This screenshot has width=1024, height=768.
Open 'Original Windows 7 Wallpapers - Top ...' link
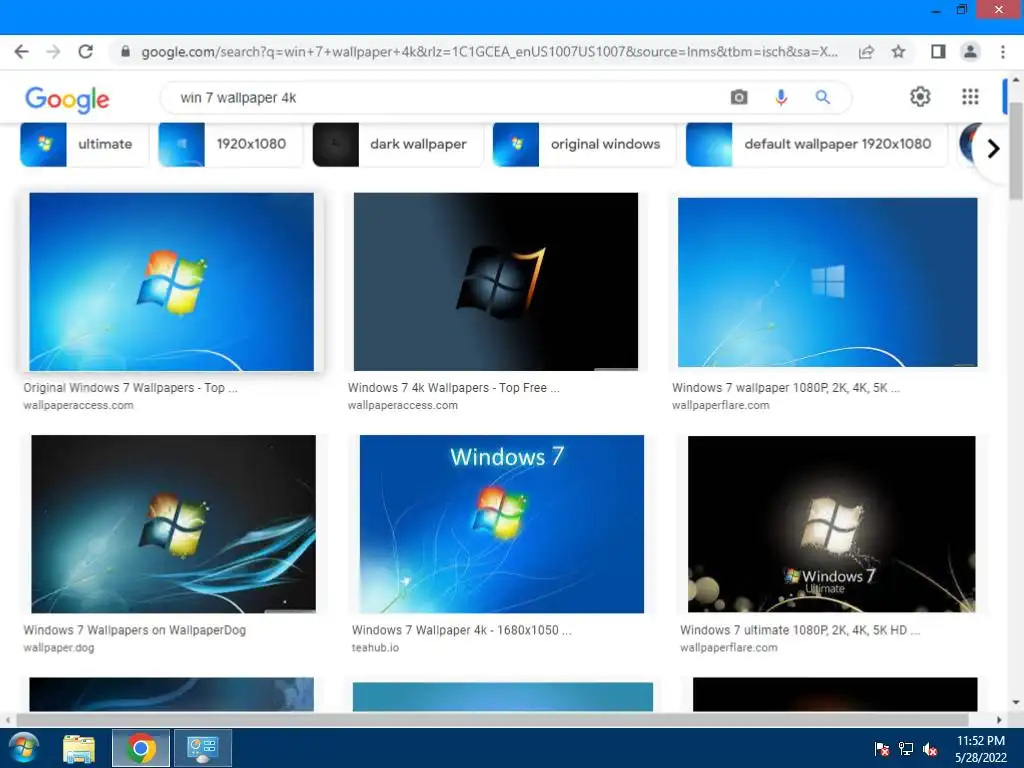[x=131, y=387]
